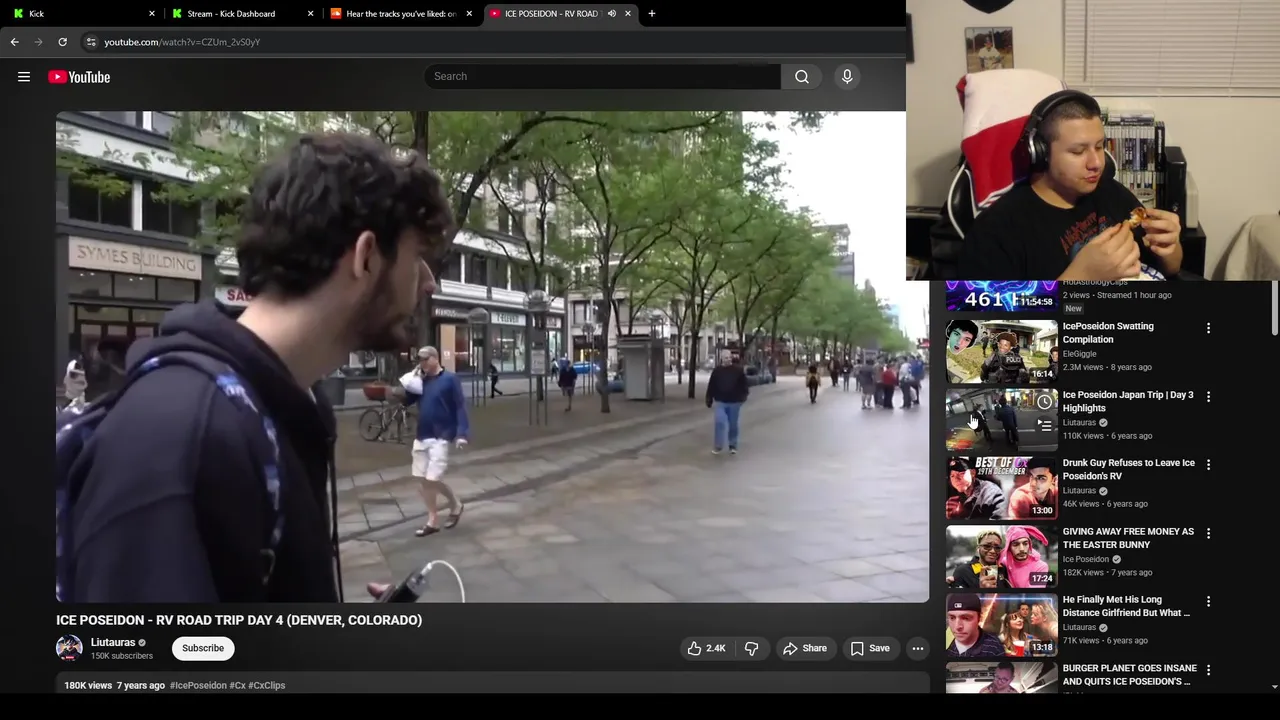Screen dimensions: 1280x720
Task: Click the EleGiggle channel name
Action: click(x=1079, y=354)
